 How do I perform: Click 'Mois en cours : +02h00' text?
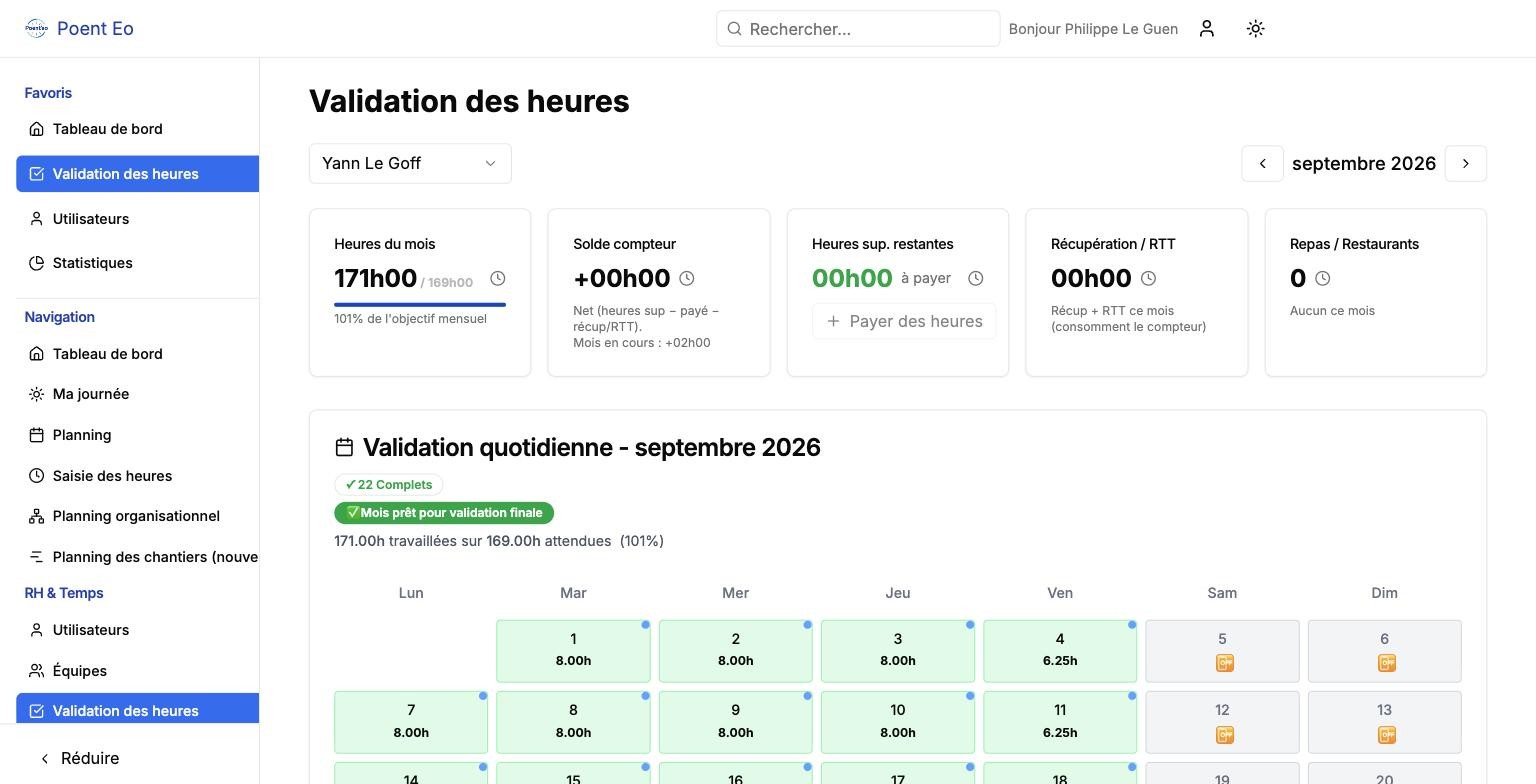[642, 343]
